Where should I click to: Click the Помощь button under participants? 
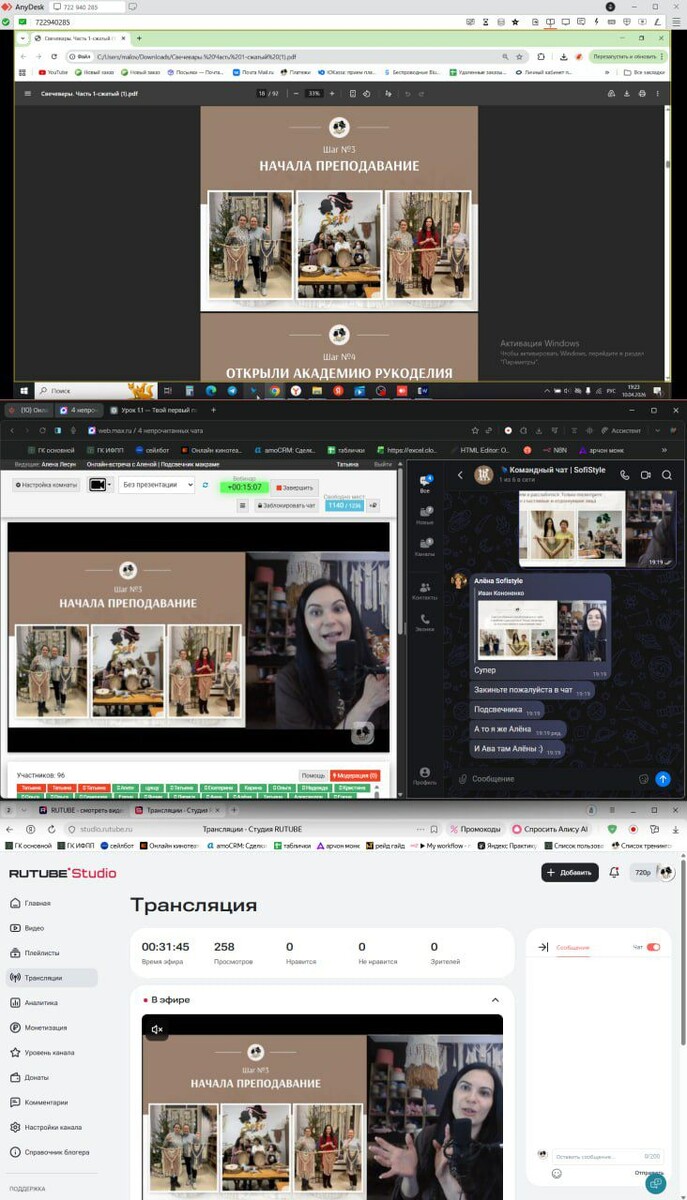coord(312,775)
